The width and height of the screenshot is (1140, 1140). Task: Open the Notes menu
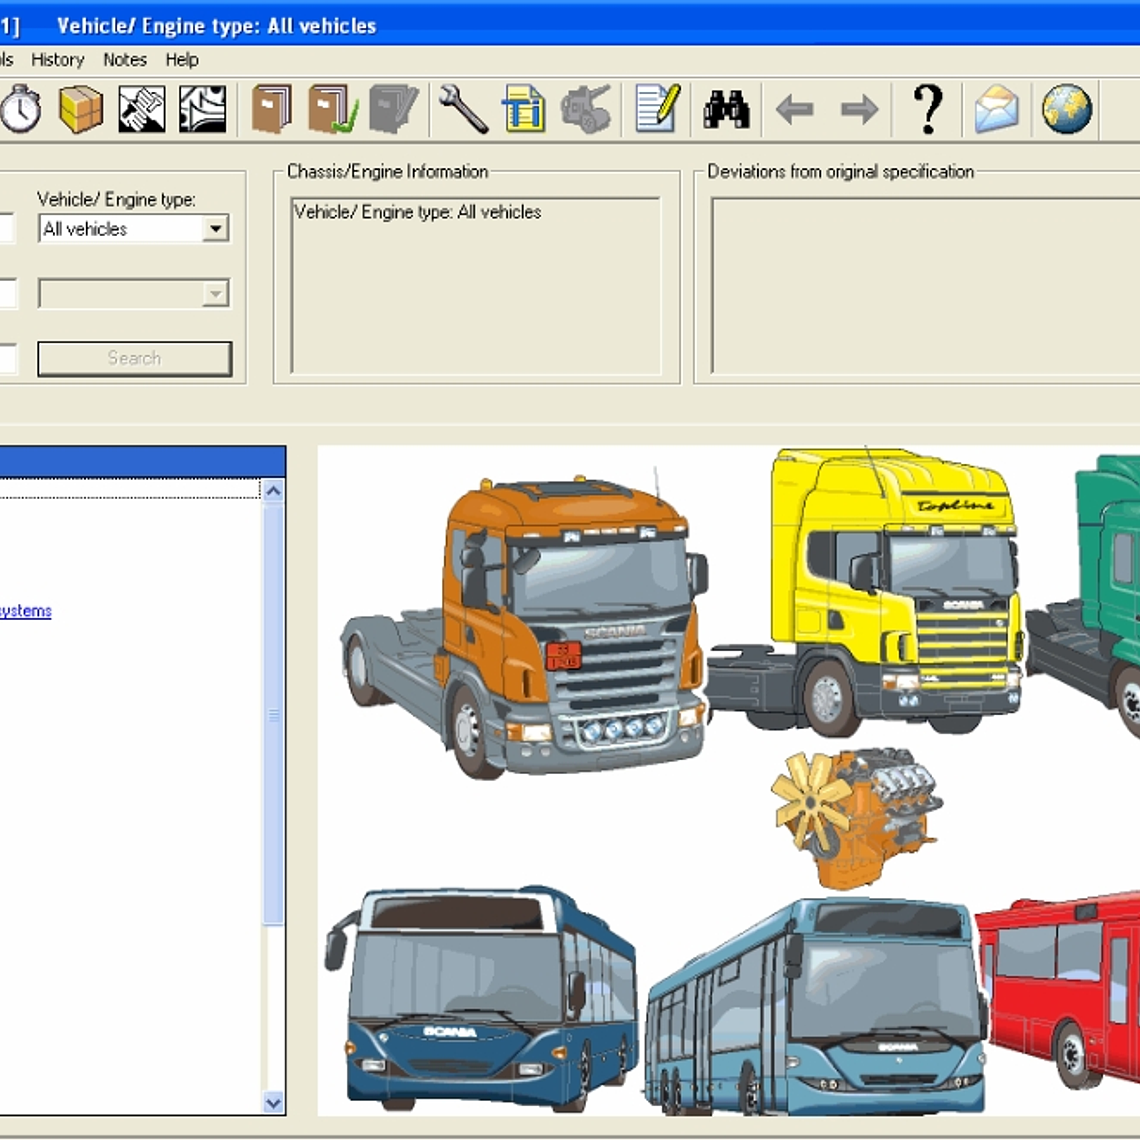click(125, 60)
